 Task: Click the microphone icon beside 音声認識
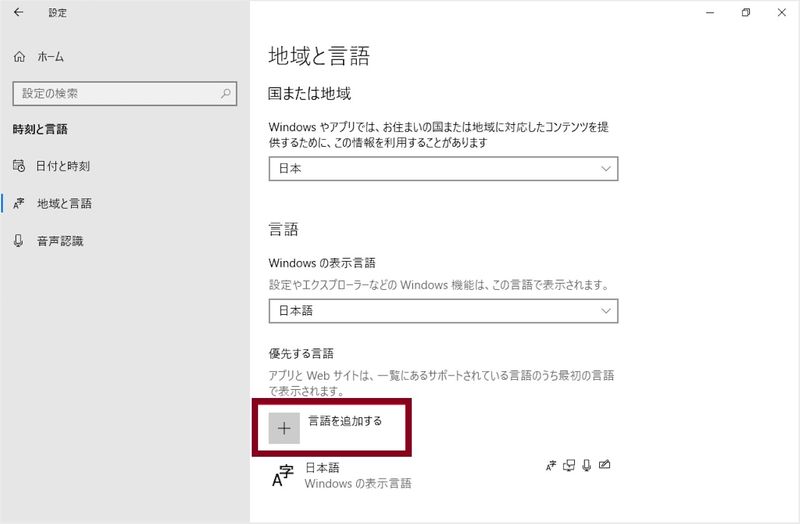tap(19, 241)
